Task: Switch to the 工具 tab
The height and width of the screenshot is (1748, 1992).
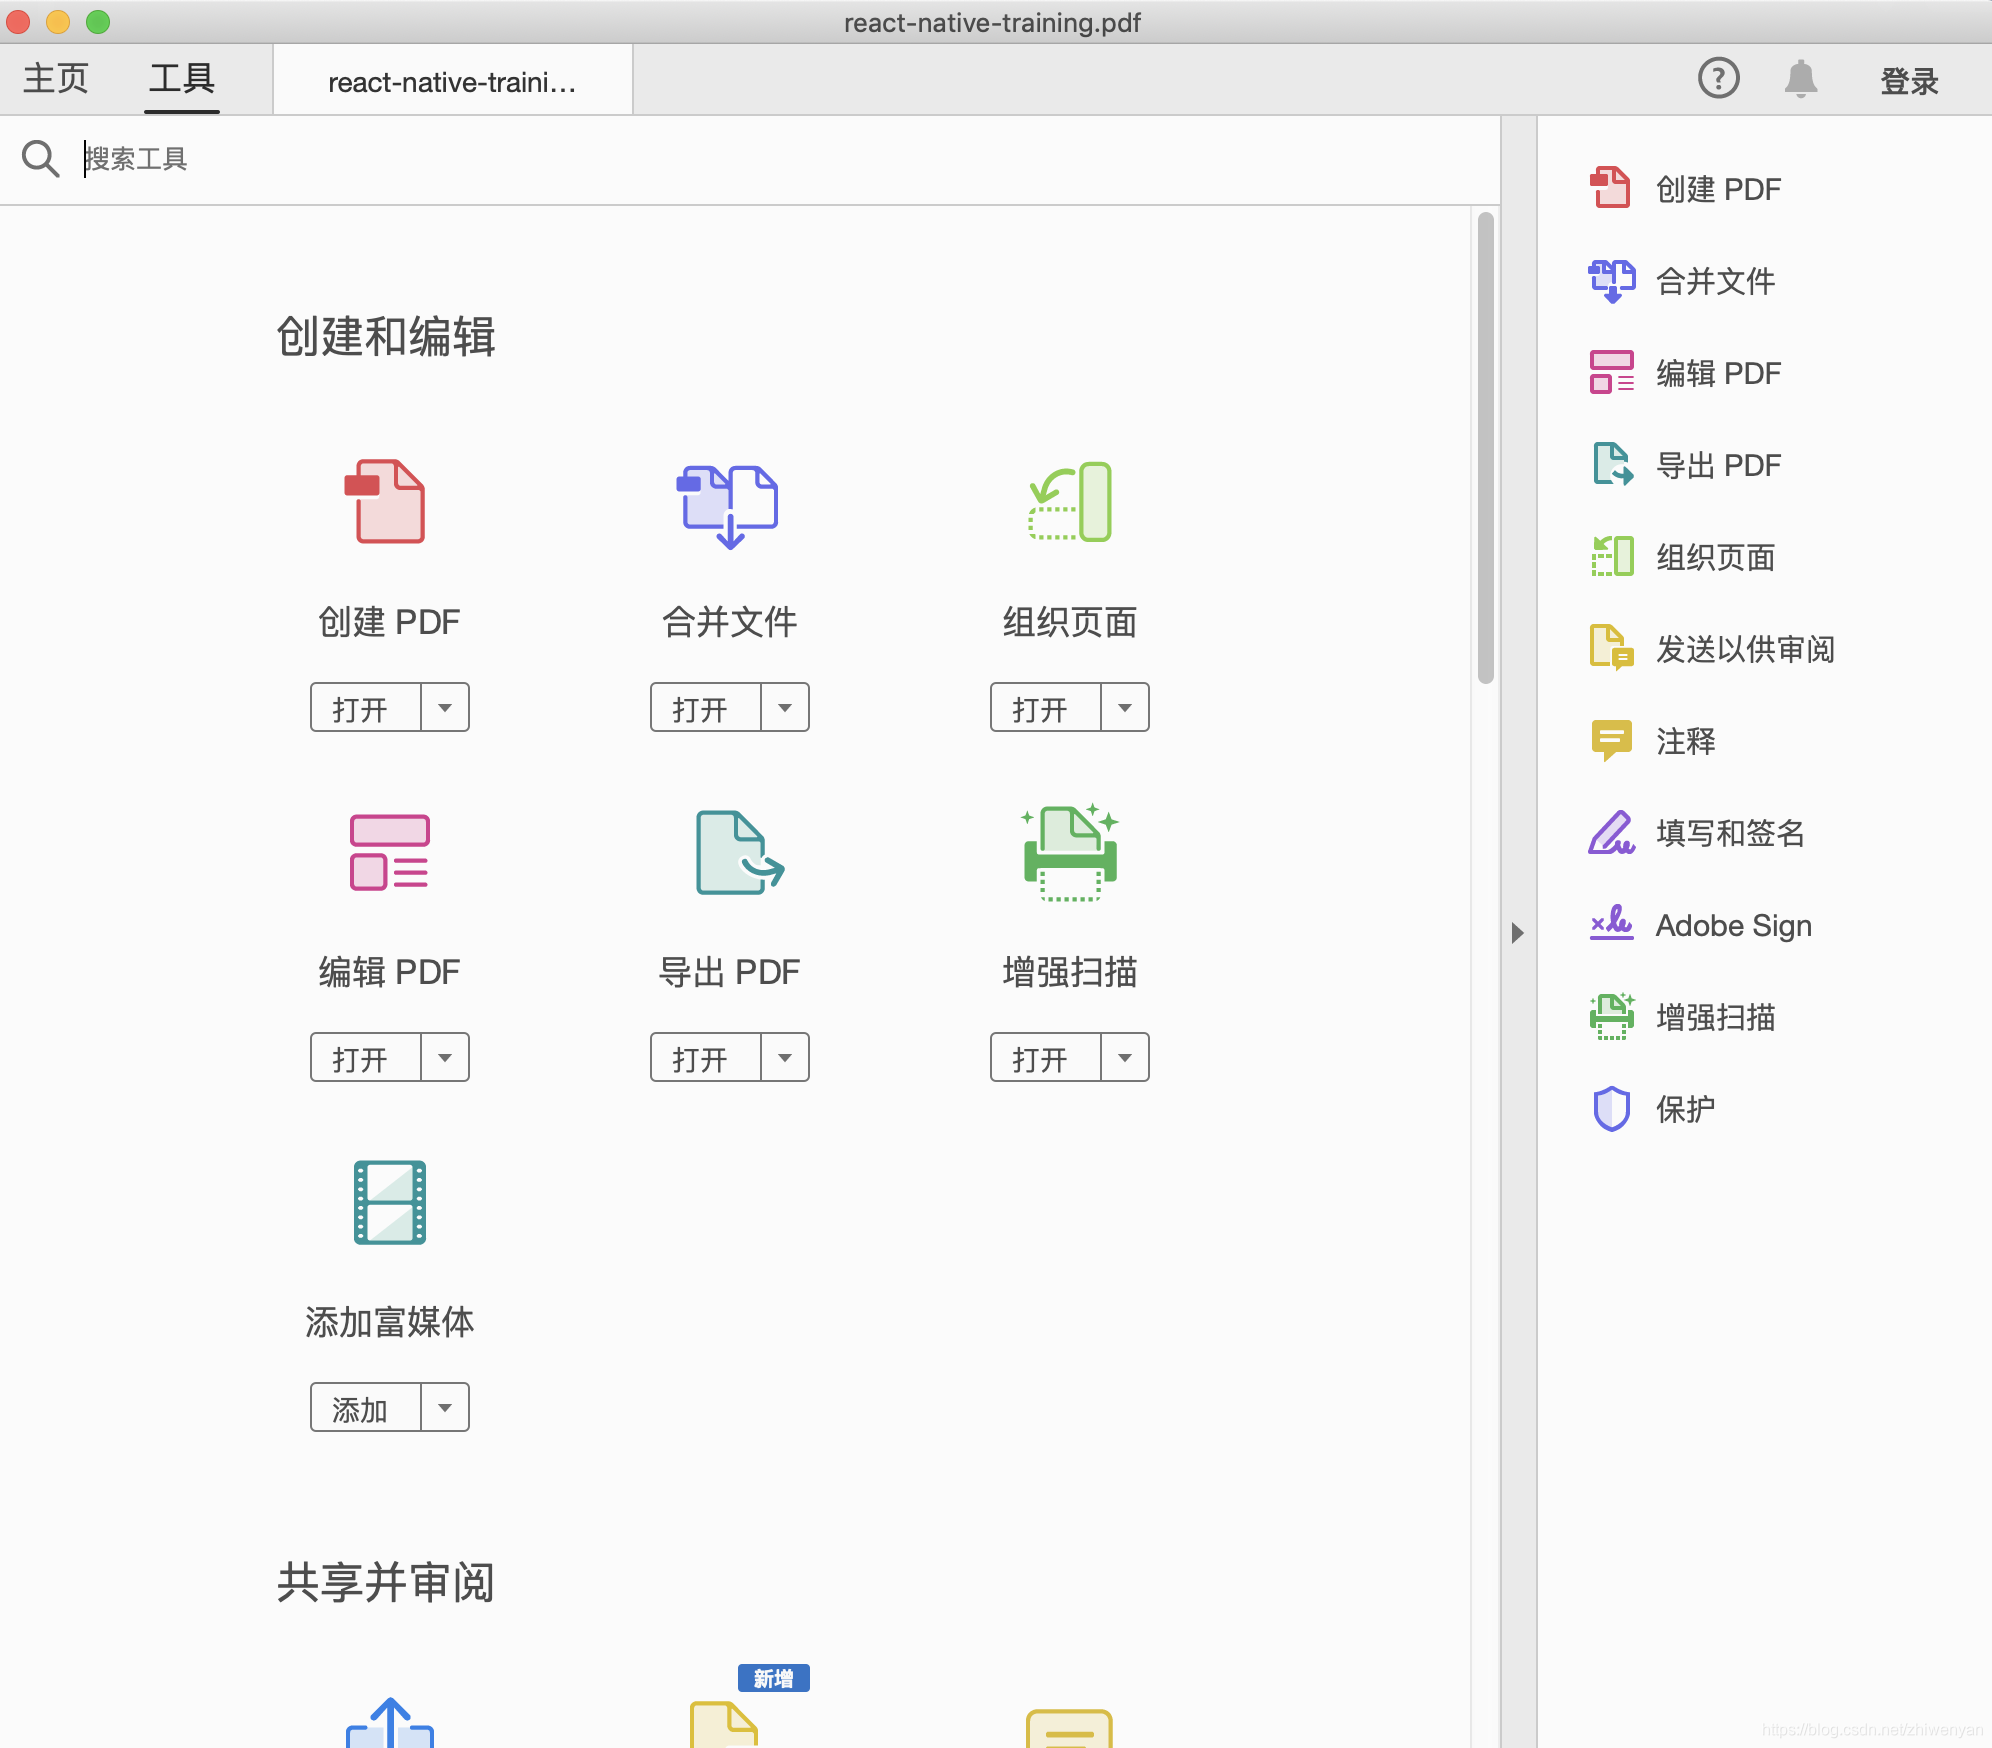Action: pos(182,78)
